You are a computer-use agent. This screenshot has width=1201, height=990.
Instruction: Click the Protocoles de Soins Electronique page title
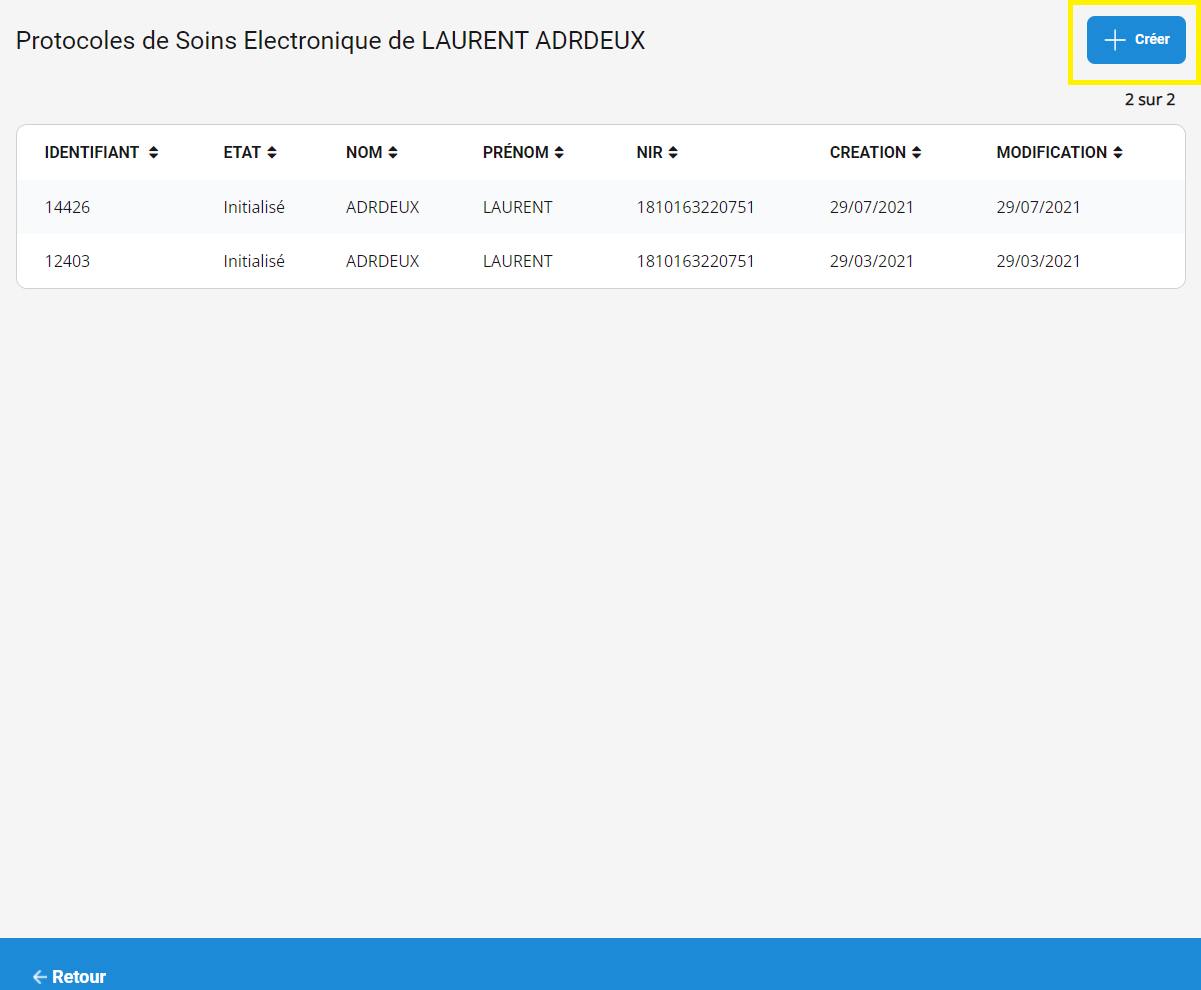[x=330, y=41]
